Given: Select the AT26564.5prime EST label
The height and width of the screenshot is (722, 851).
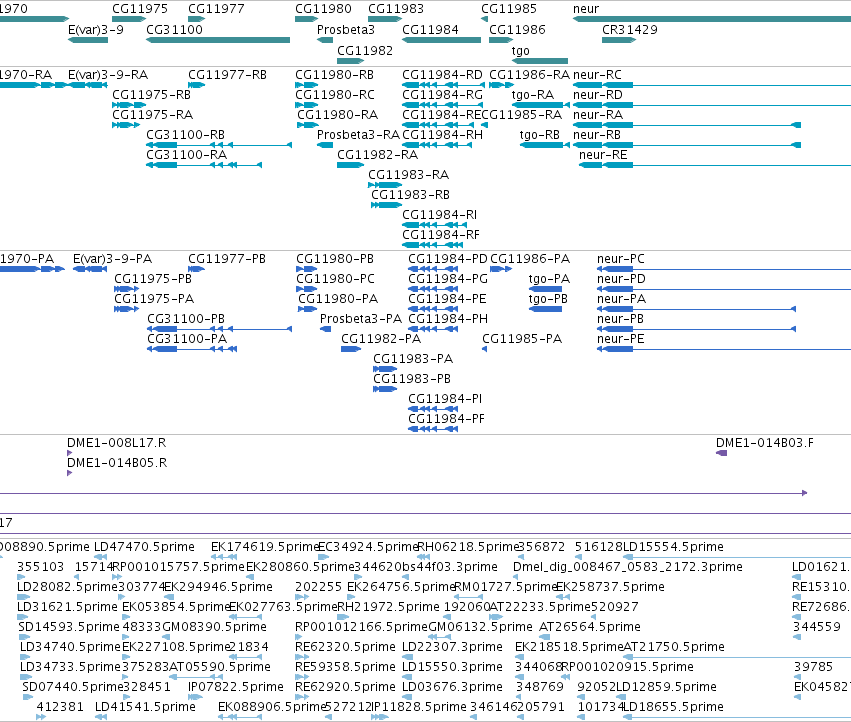Looking at the screenshot, I should (x=590, y=627).
